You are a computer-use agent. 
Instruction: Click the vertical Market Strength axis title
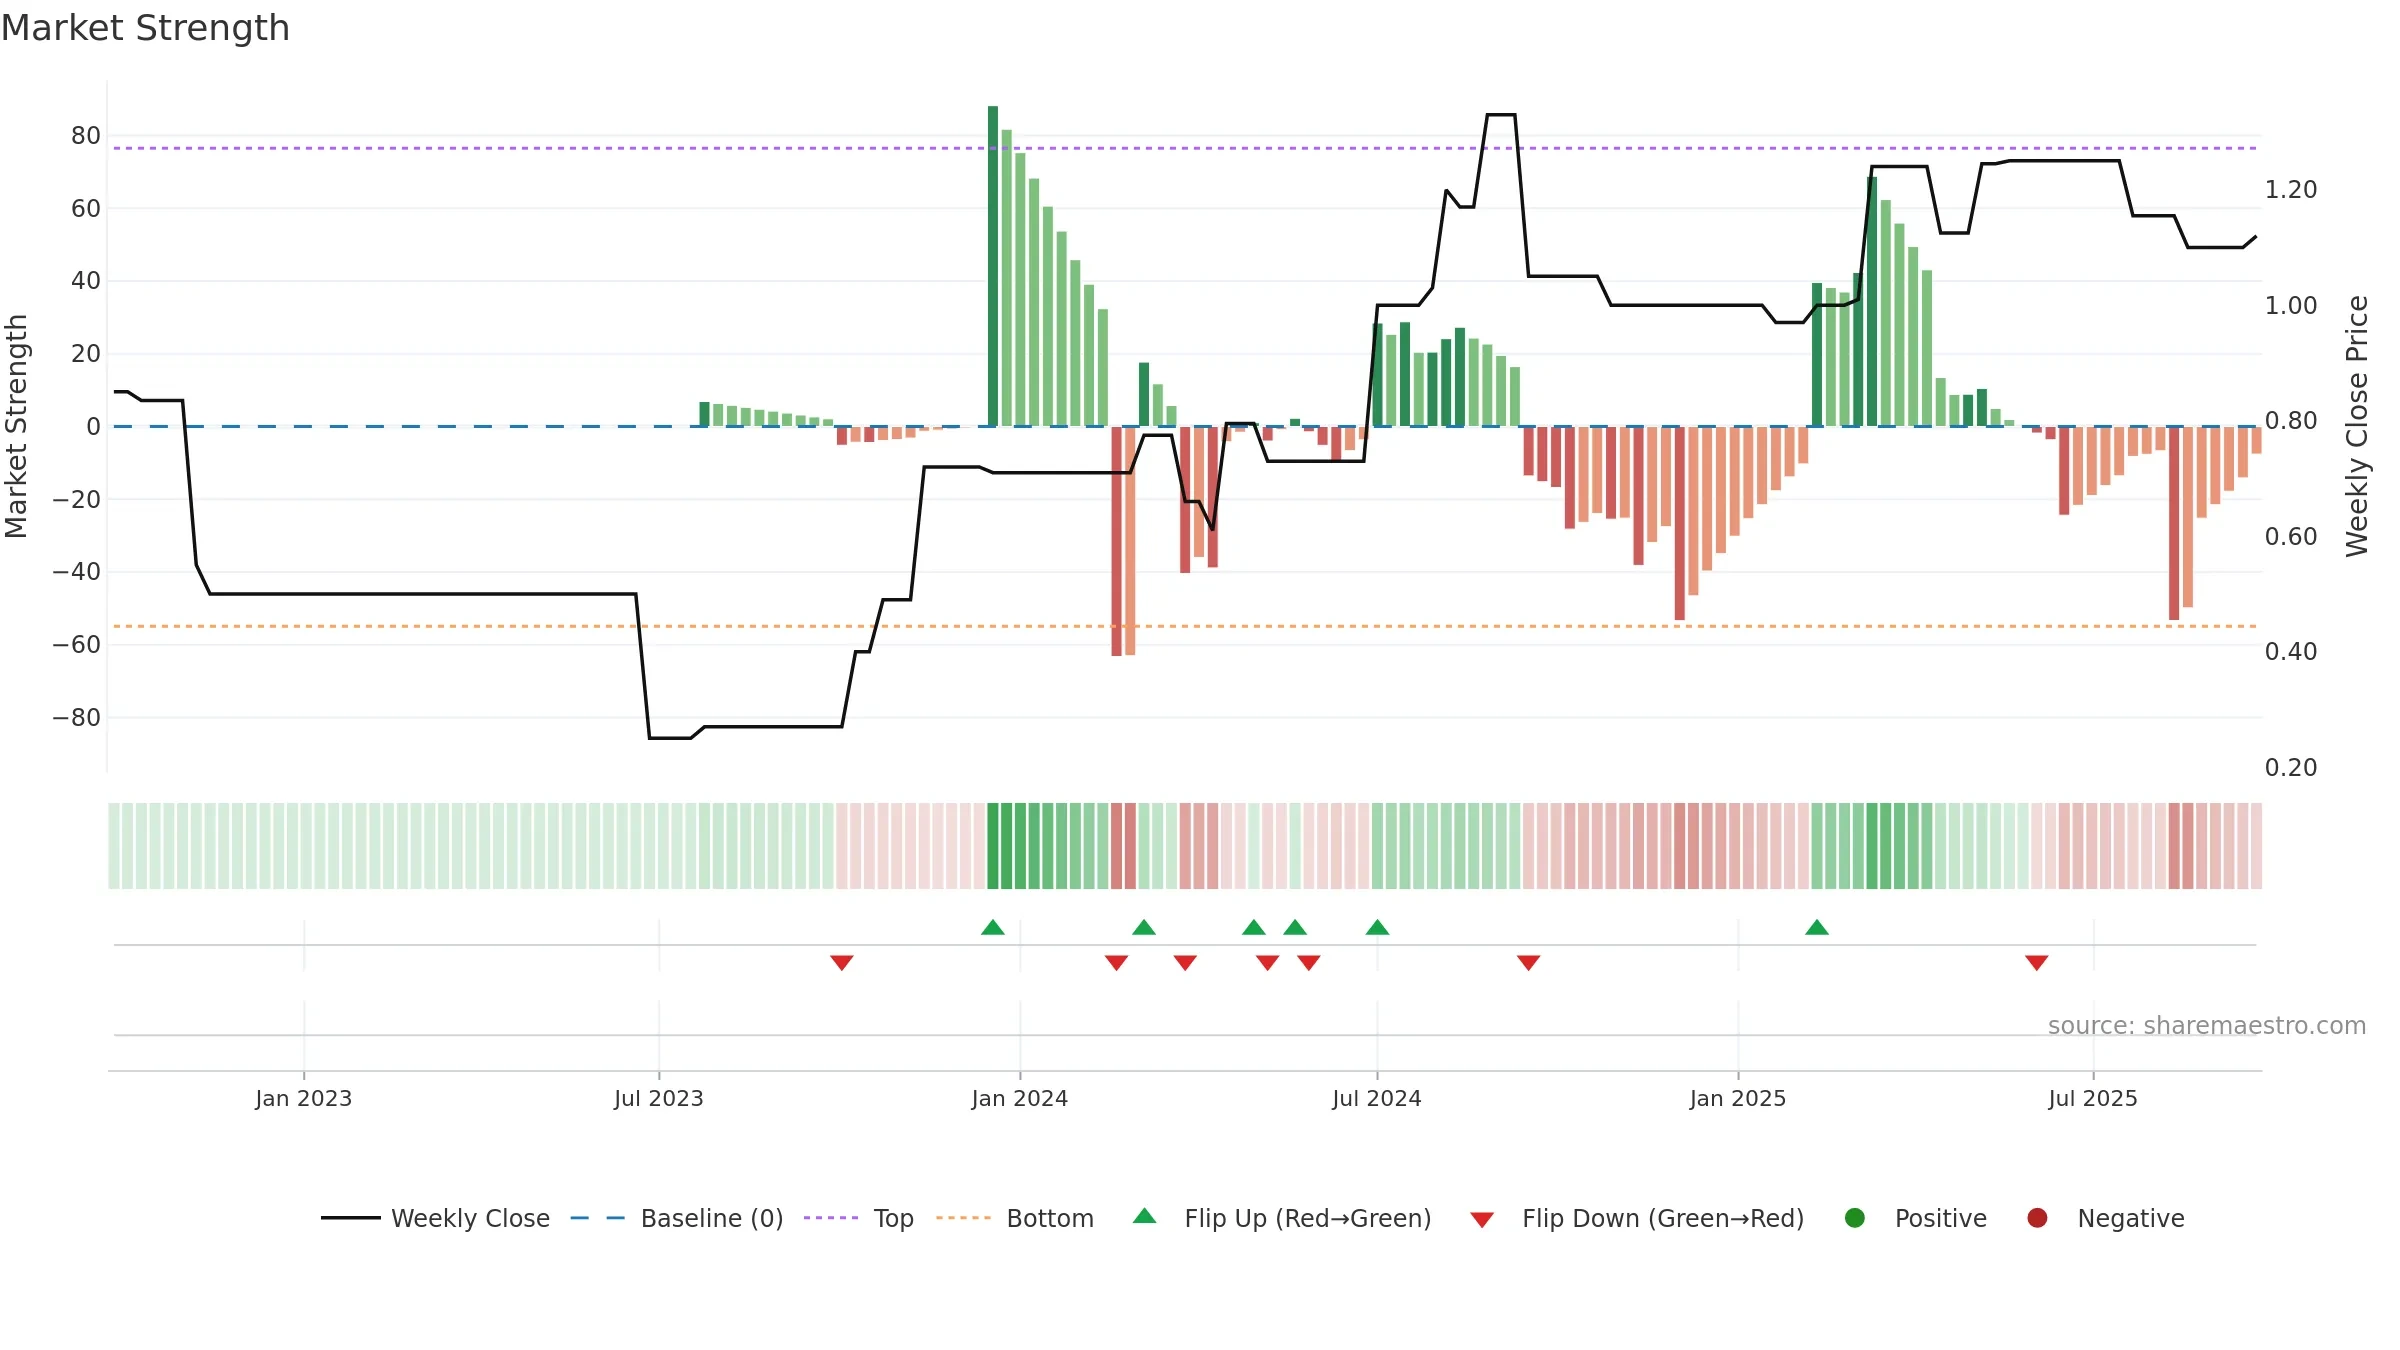pyautogui.click(x=17, y=426)
